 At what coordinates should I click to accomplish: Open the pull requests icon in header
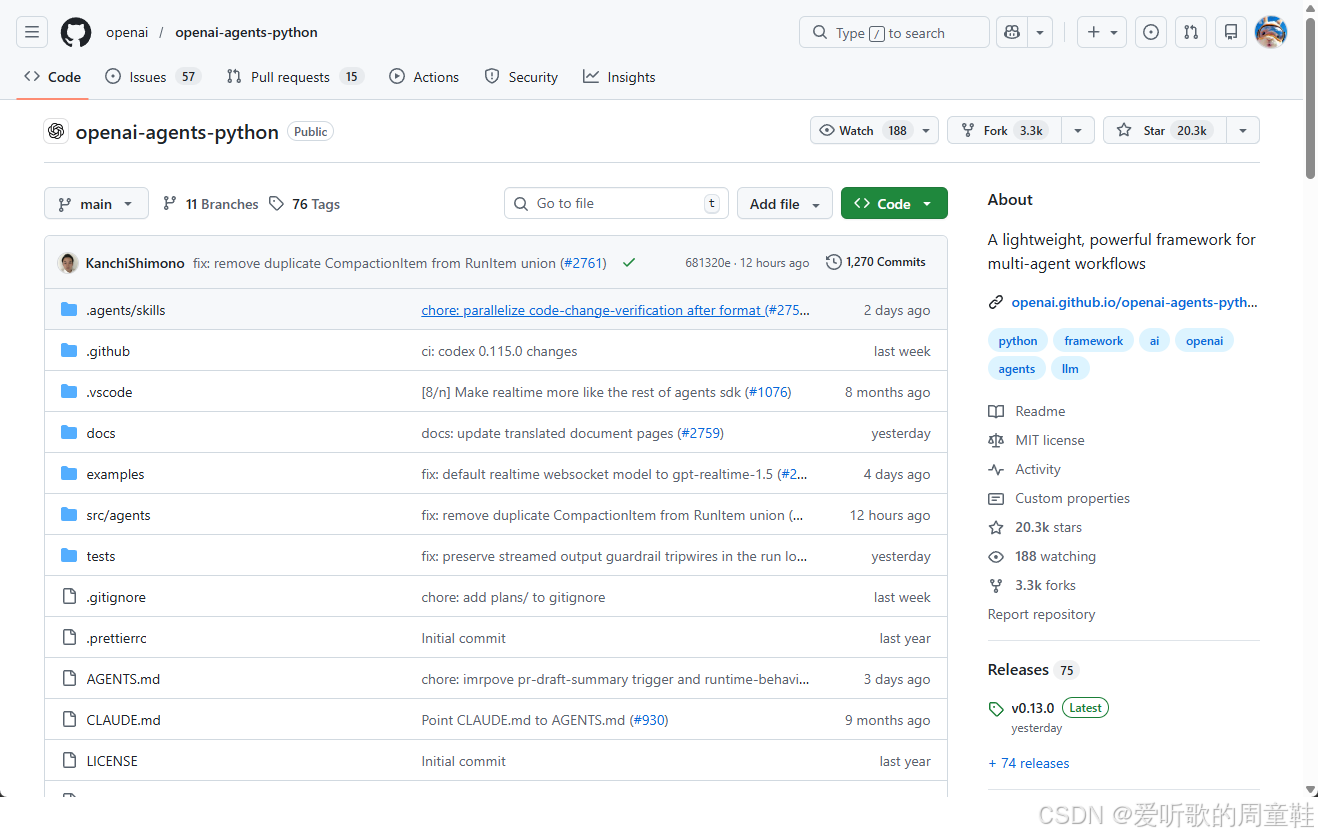click(1191, 32)
